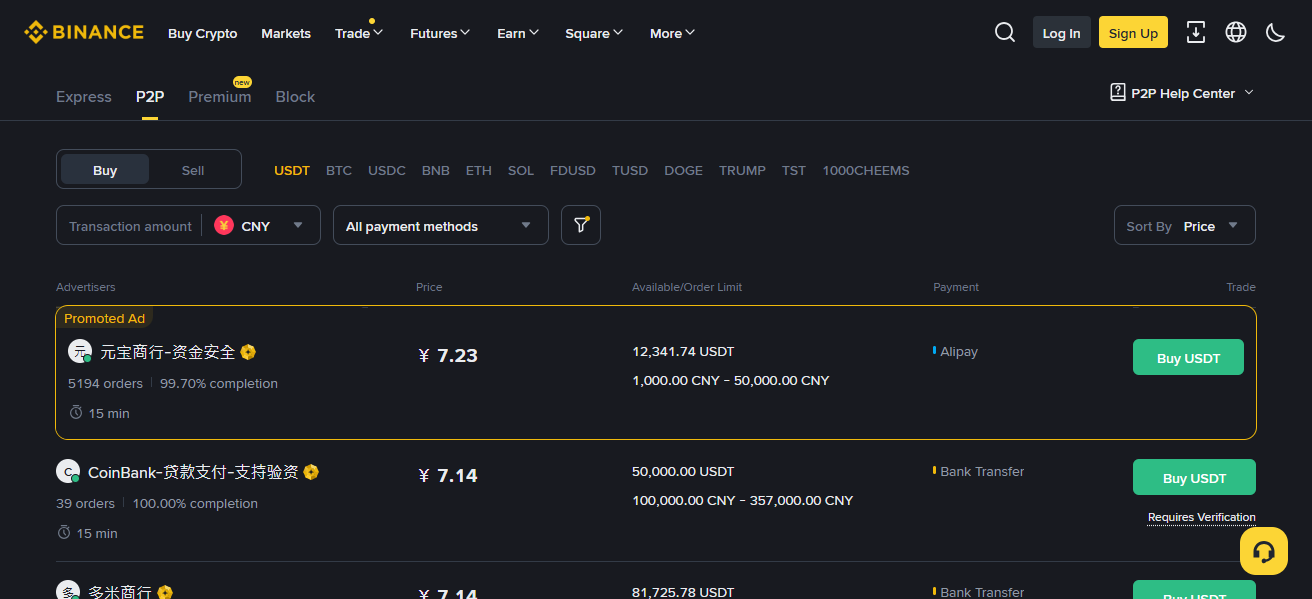Click the 50,000.00 USDT available amount
Viewport: 1312px width, 599px height.
pyautogui.click(x=683, y=471)
